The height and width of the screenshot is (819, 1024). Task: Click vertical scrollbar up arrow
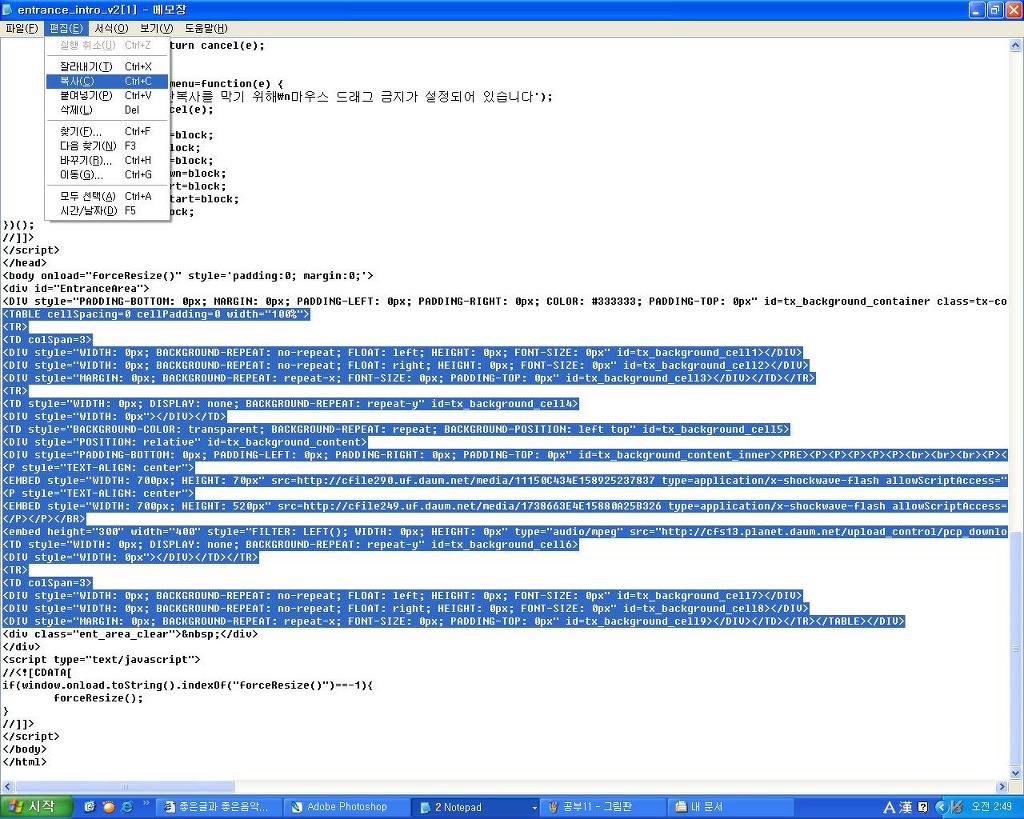[1016, 46]
